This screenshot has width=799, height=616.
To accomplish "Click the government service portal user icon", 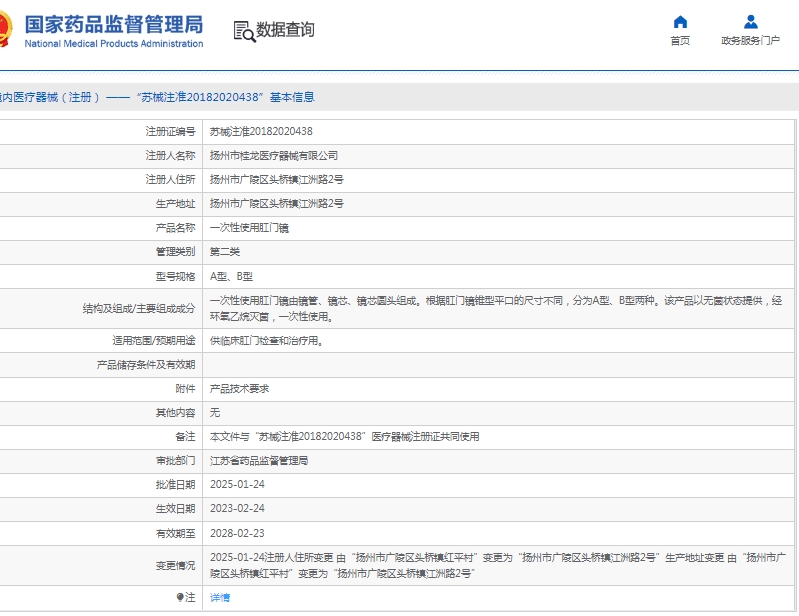I will click(x=751, y=22).
